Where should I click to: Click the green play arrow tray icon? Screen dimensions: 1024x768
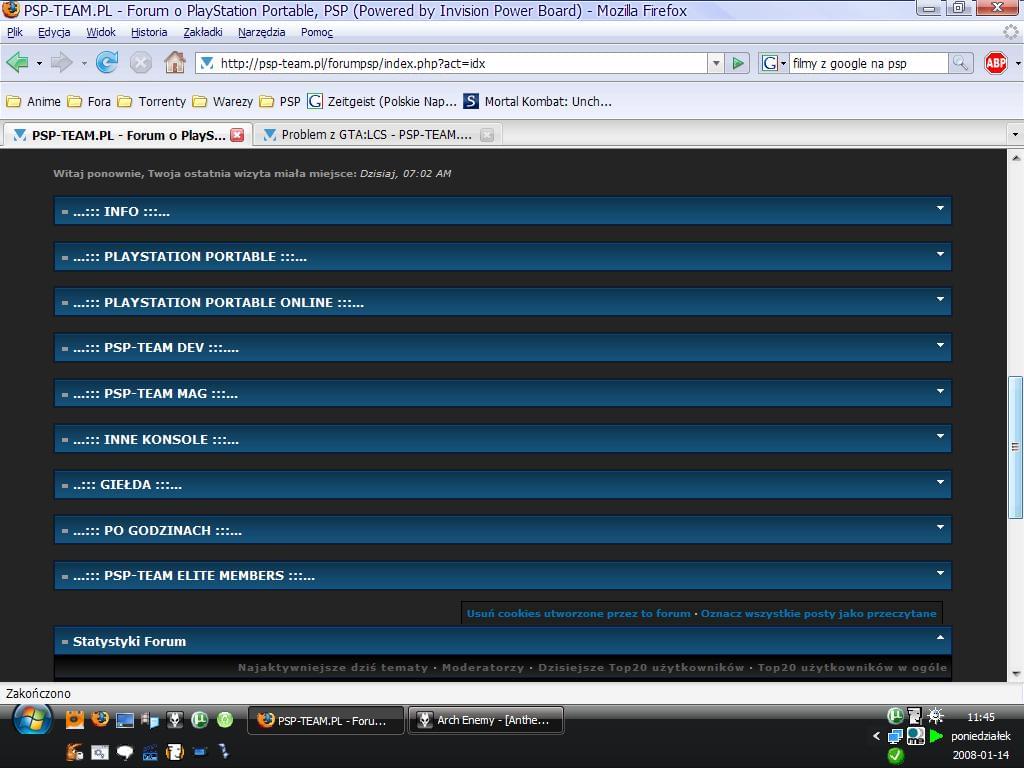[936, 736]
